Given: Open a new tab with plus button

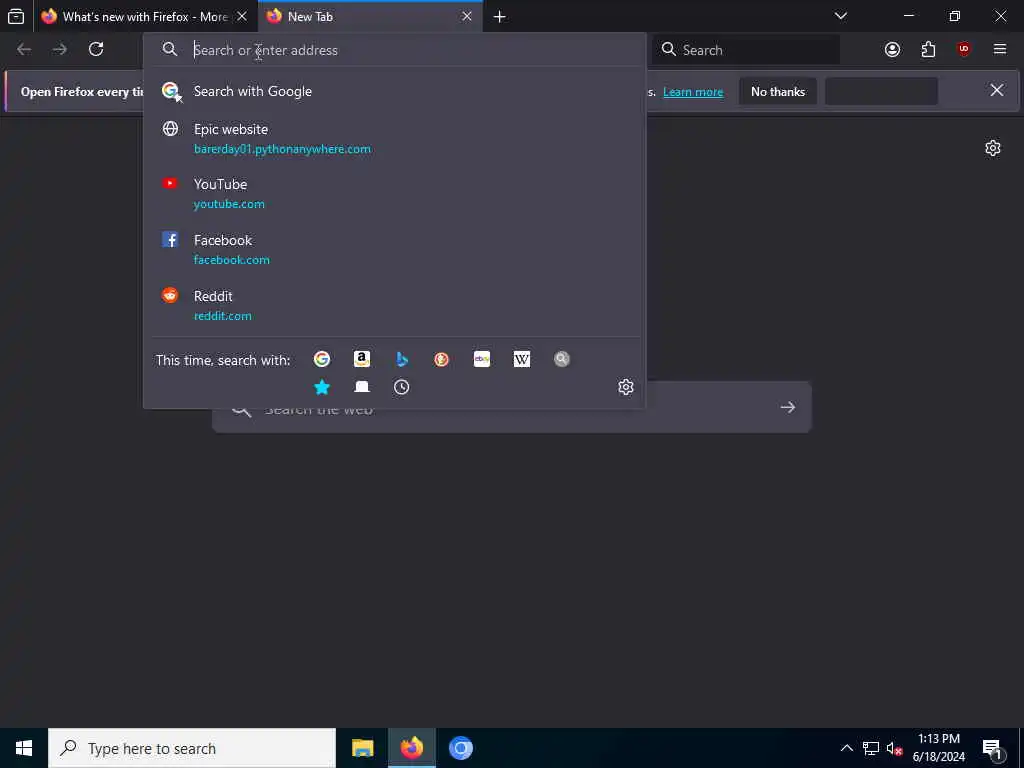Looking at the screenshot, I should [x=500, y=17].
